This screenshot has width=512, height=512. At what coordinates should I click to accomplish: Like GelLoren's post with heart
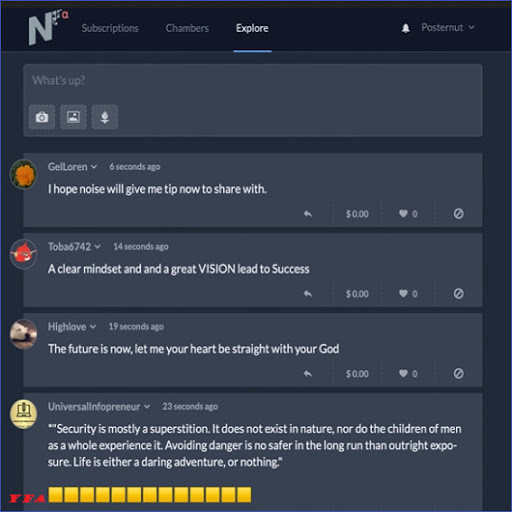(x=403, y=213)
